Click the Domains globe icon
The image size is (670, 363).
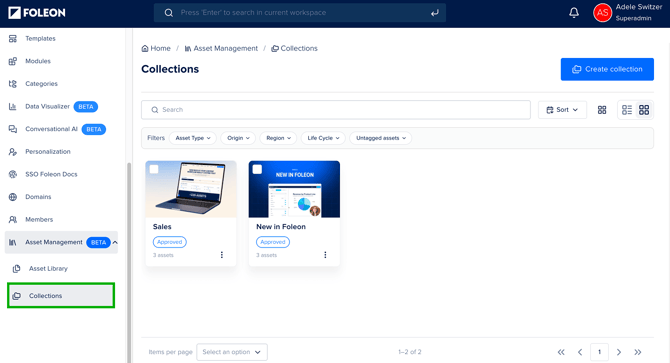click(x=13, y=197)
